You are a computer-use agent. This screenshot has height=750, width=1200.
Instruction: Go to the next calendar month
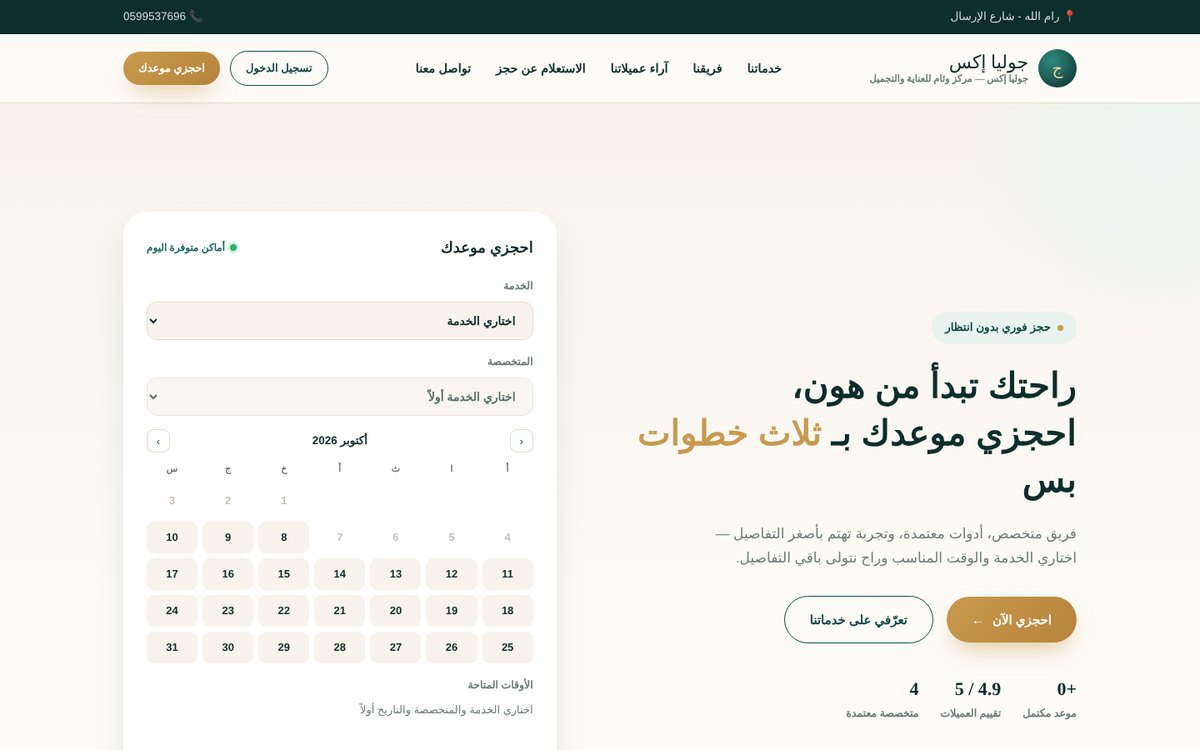[158, 441]
